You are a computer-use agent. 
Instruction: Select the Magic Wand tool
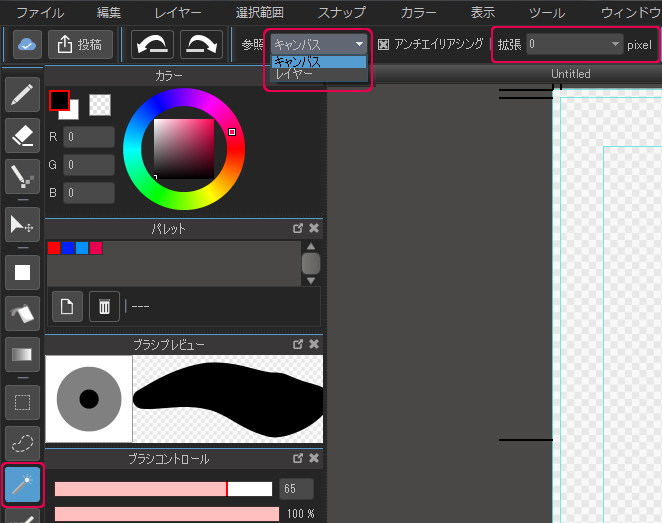point(22,485)
